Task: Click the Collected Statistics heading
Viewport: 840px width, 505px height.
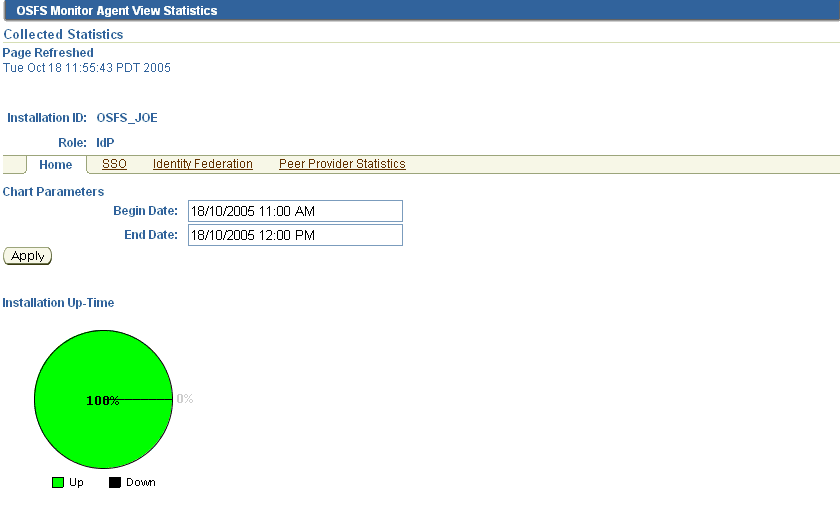Action: pyautogui.click(x=63, y=34)
